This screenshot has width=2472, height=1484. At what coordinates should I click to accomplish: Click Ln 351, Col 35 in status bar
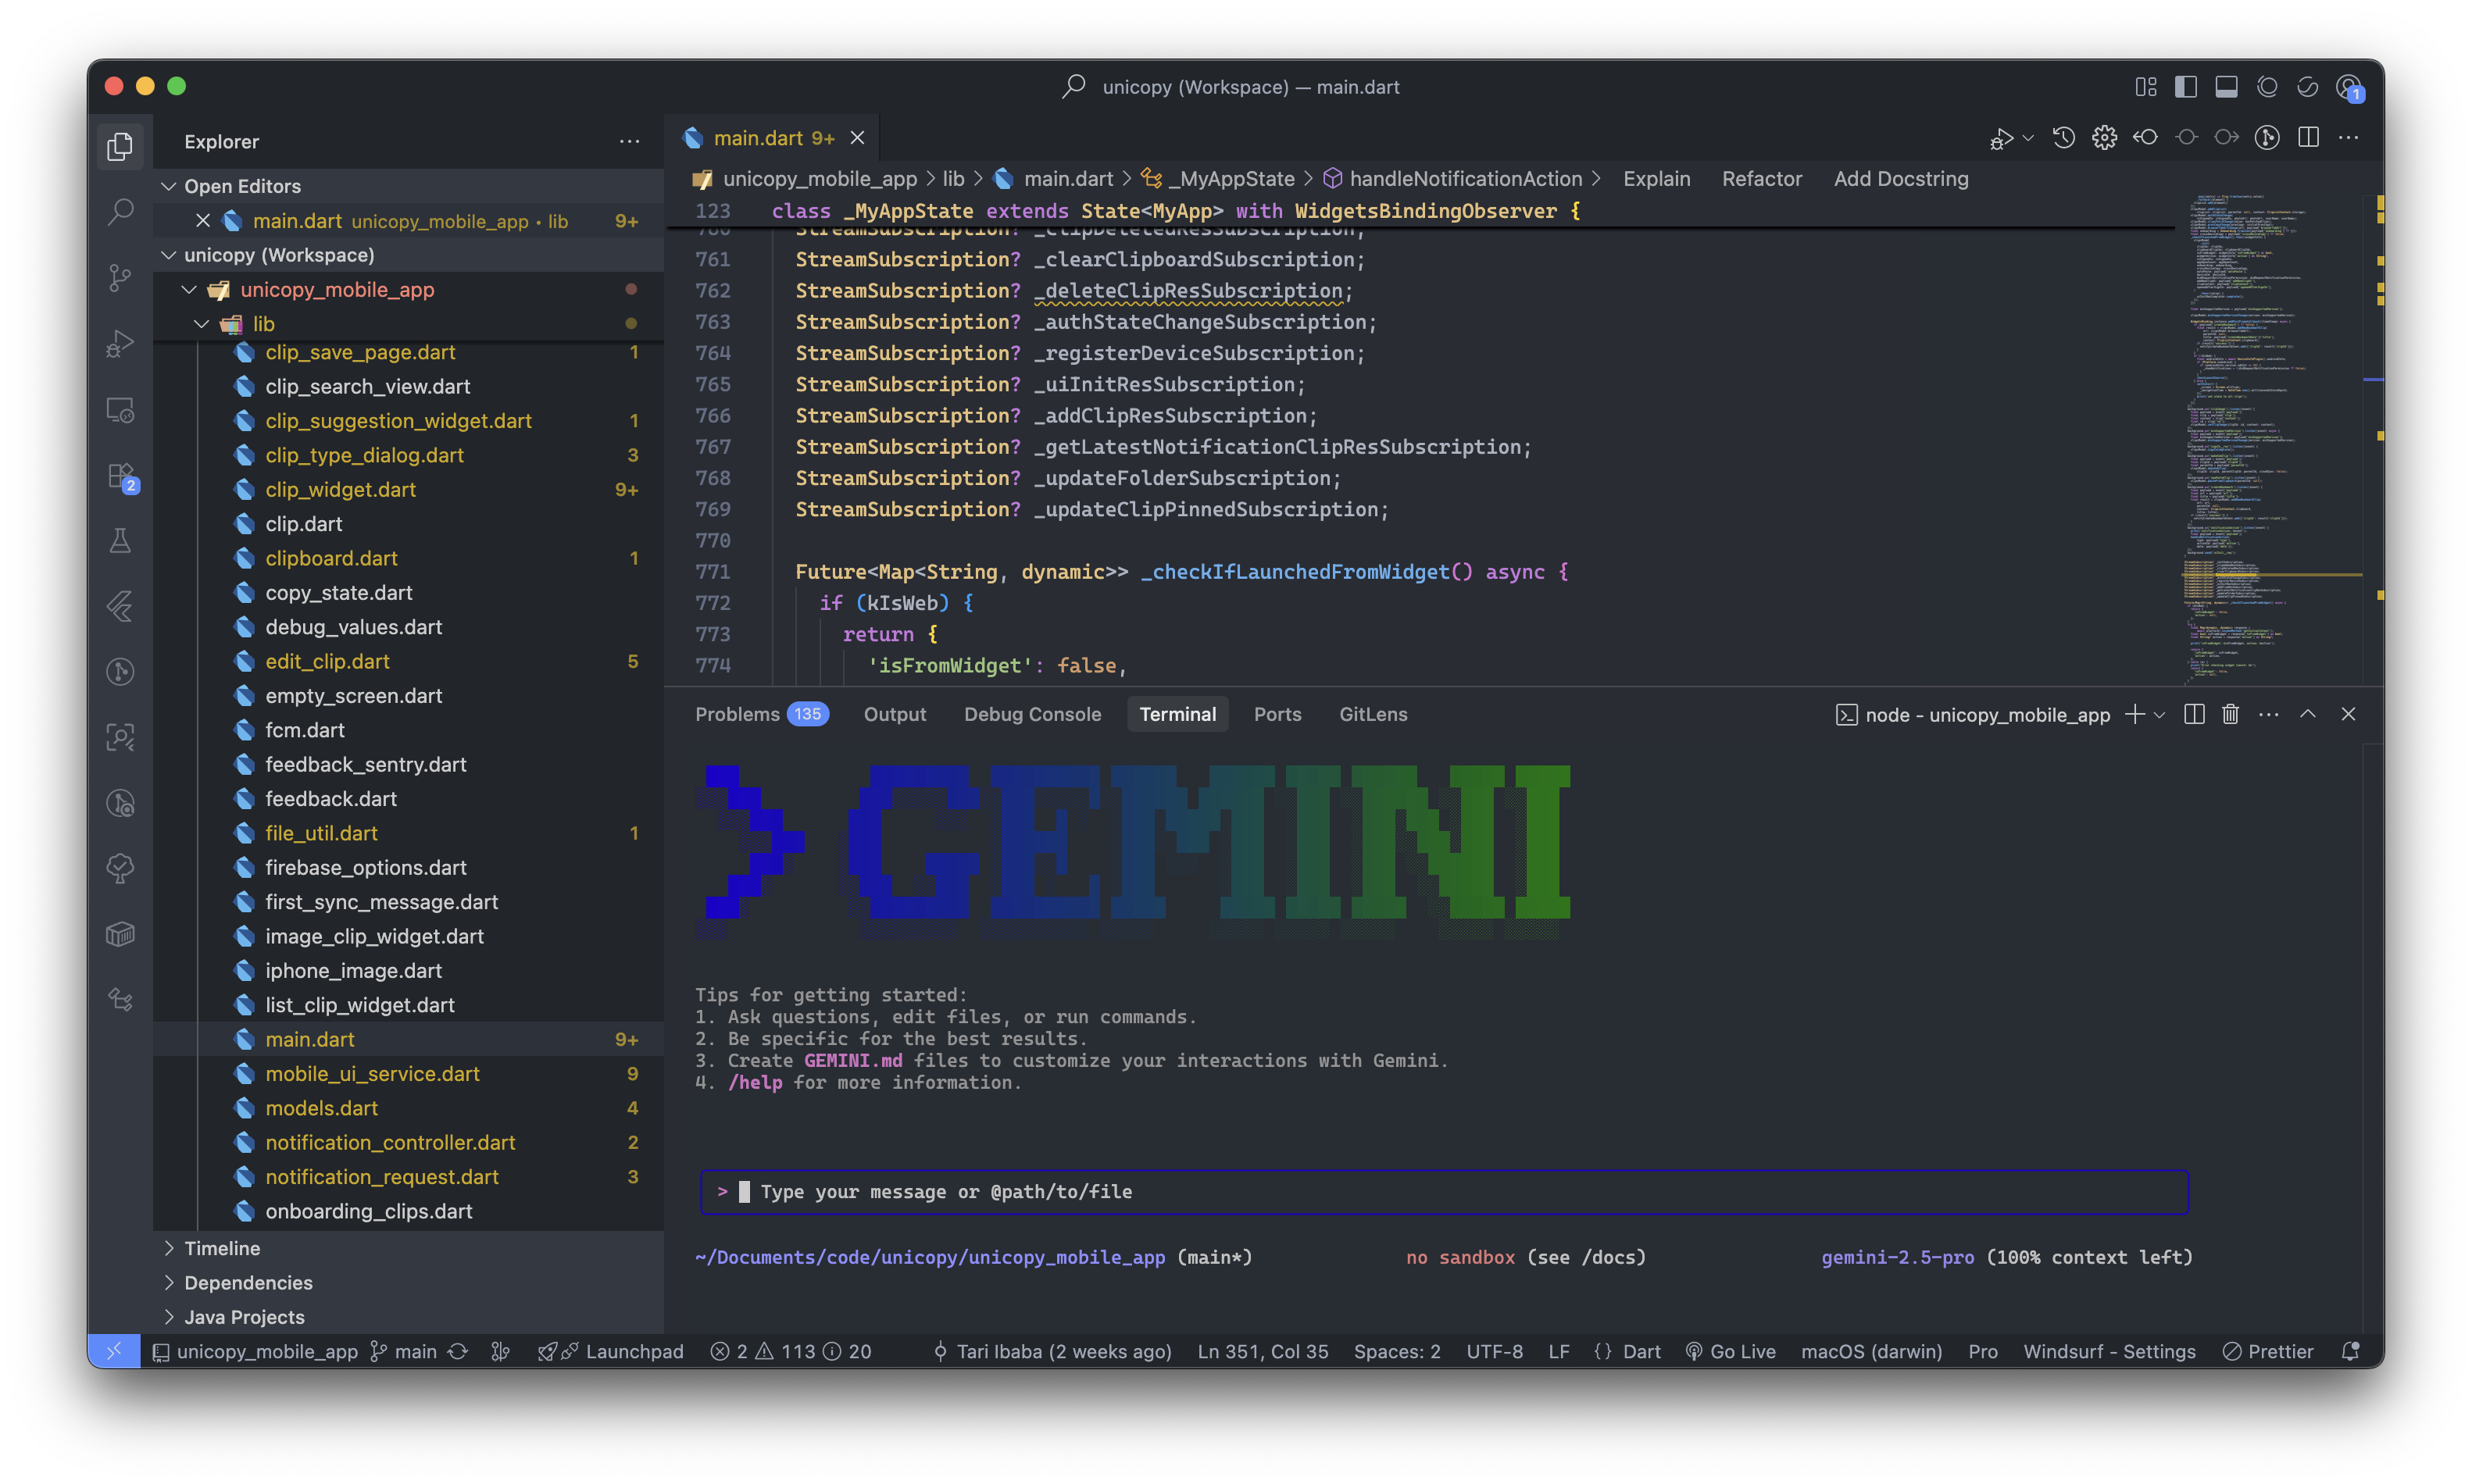1263,1351
